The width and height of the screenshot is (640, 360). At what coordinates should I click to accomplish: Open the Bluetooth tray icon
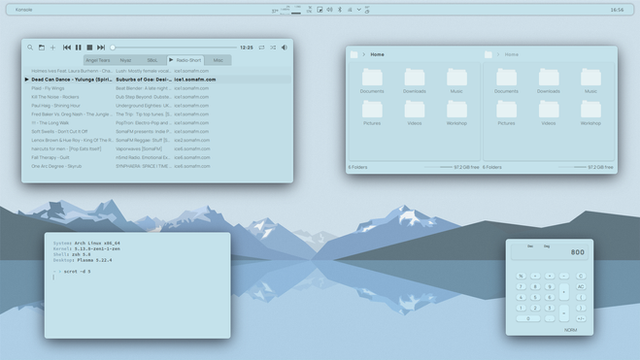point(340,9)
